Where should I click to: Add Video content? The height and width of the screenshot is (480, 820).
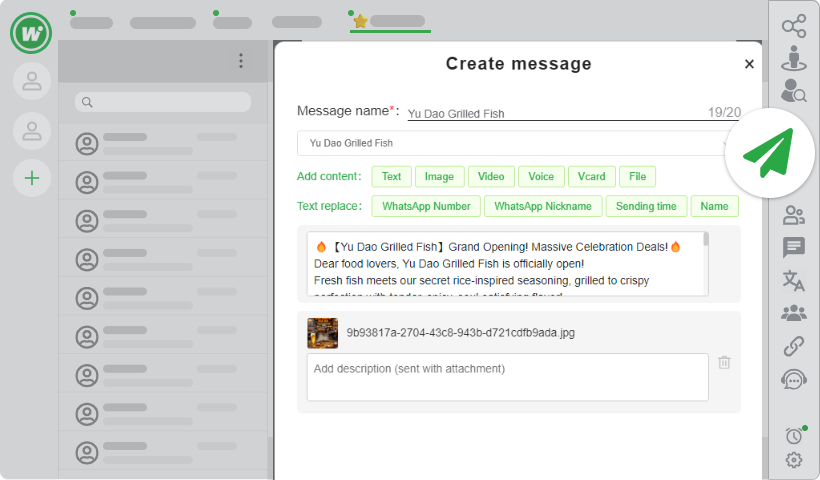click(x=491, y=177)
